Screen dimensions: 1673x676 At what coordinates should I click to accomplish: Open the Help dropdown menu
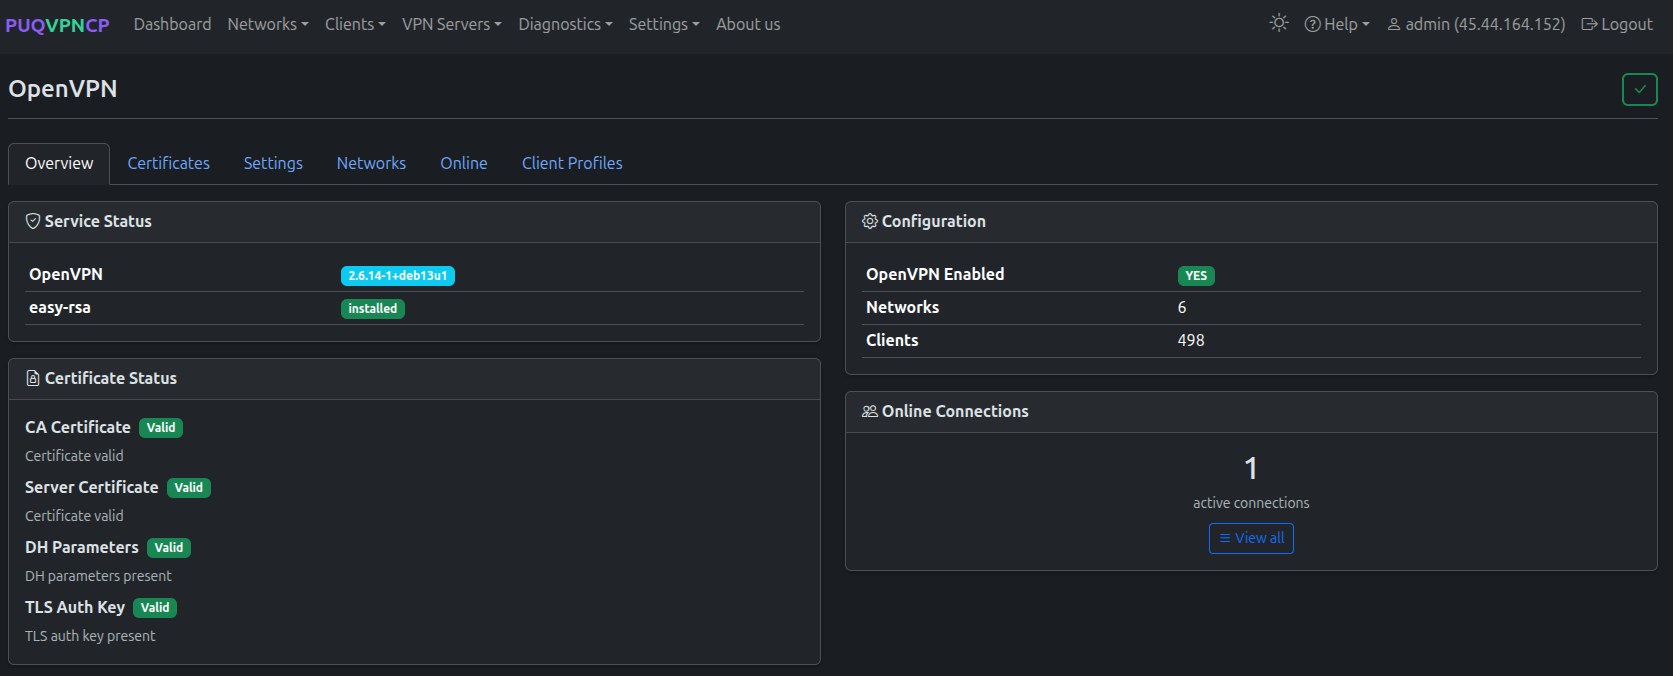point(1337,24)
